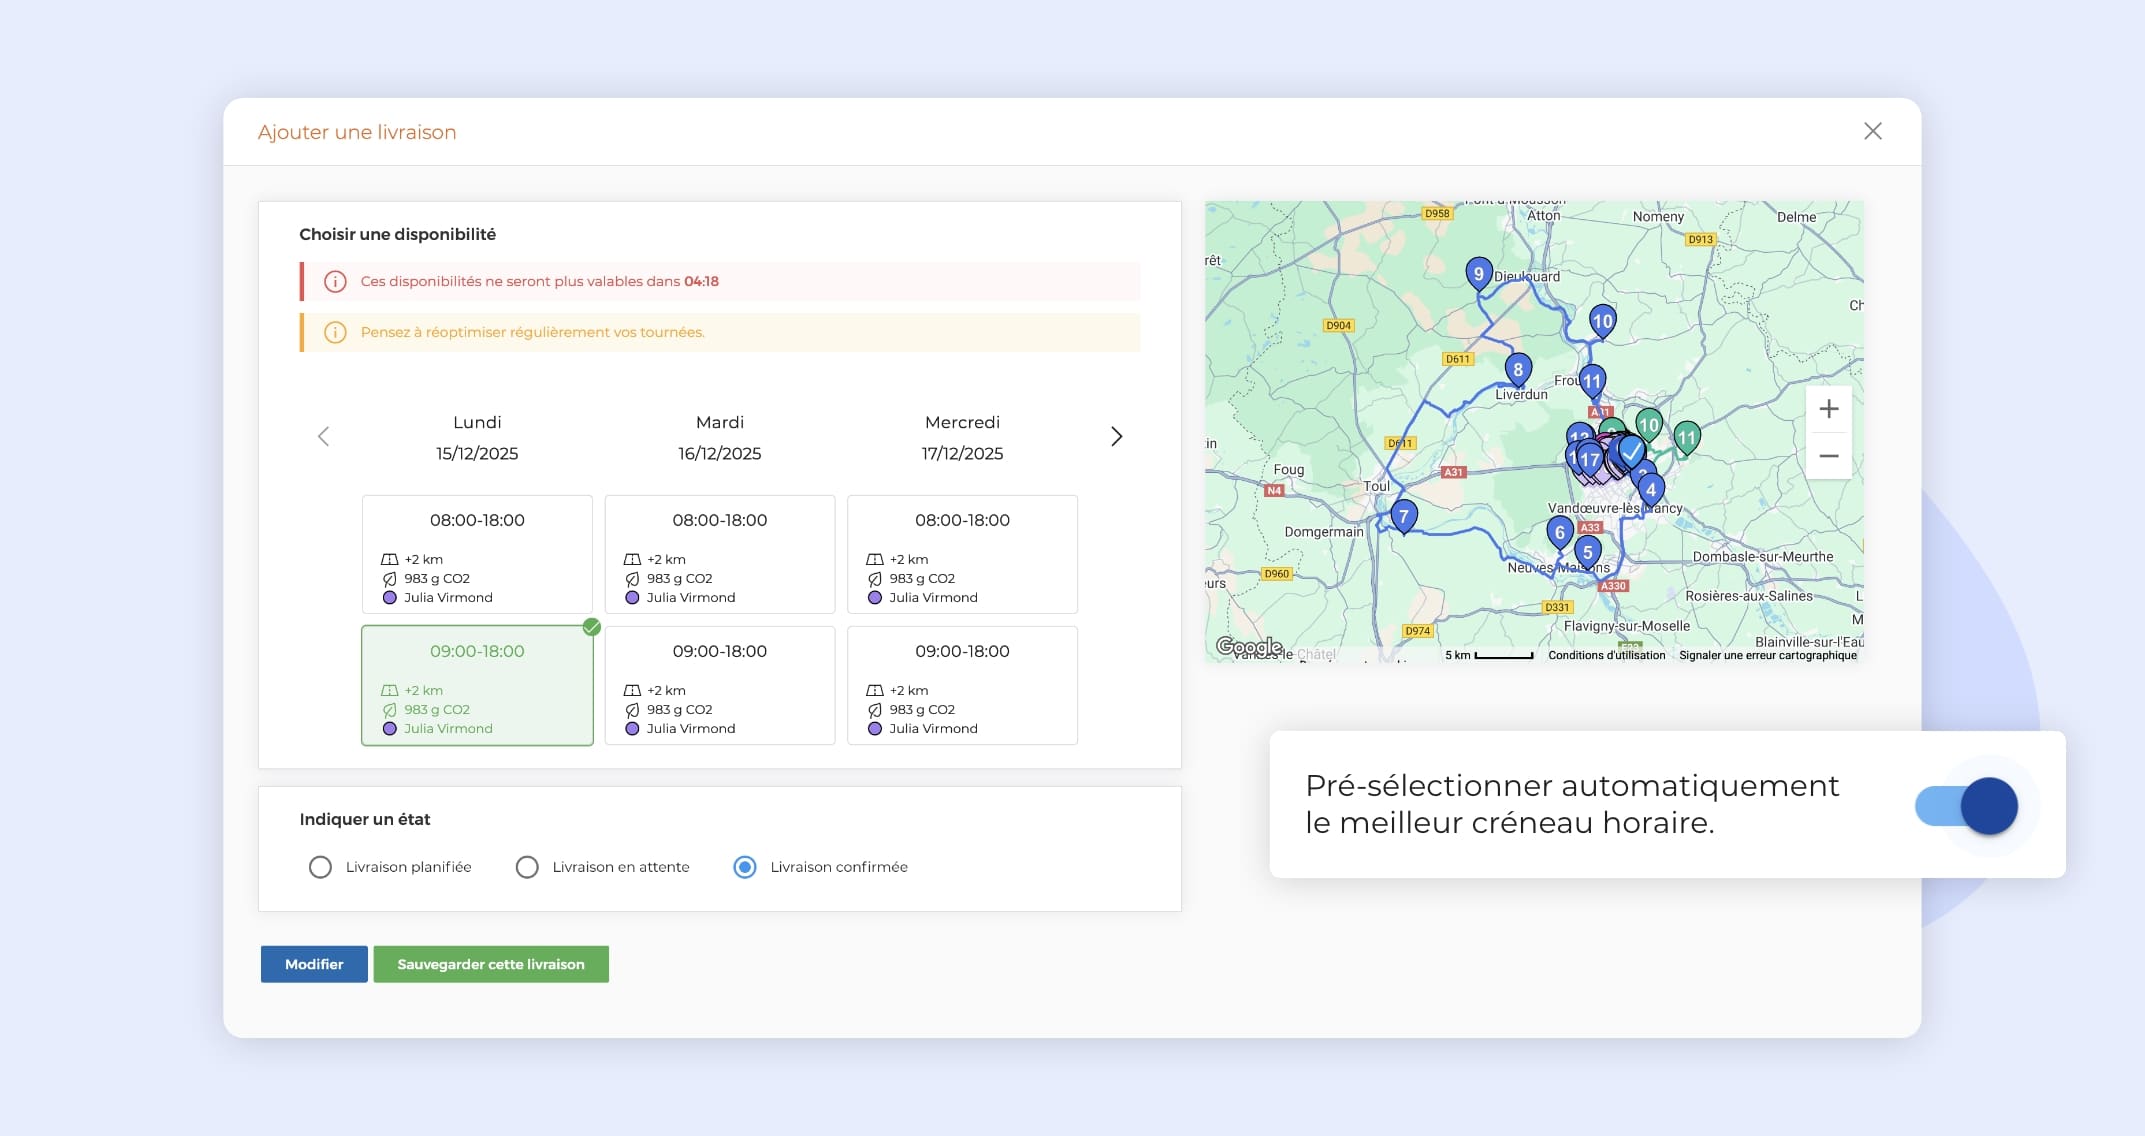Click map marker number 5
The height and width of the screenshot is (1136, 2145).
coord(1587,551)
